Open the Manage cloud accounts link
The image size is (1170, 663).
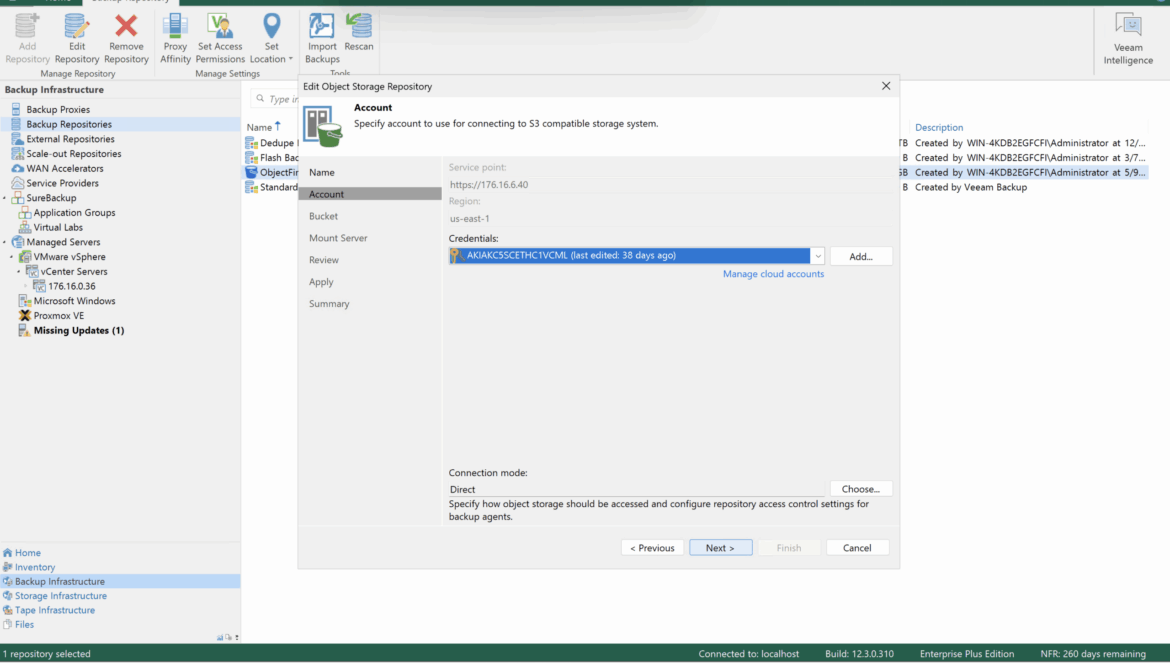[x=773, y=274]
